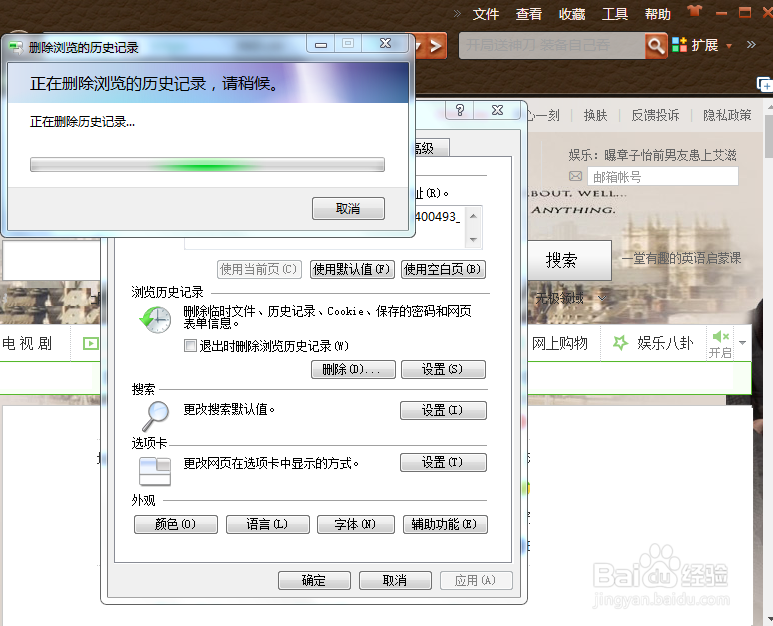Click the 邮箱帐号 input field

click(663, 176)
